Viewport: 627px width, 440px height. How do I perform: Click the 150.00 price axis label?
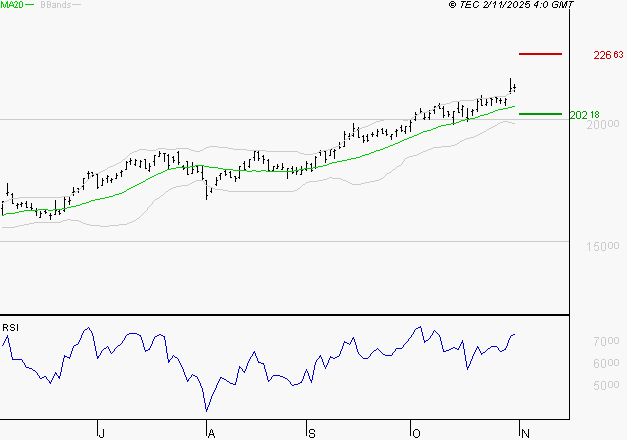[x=603, y=246]
